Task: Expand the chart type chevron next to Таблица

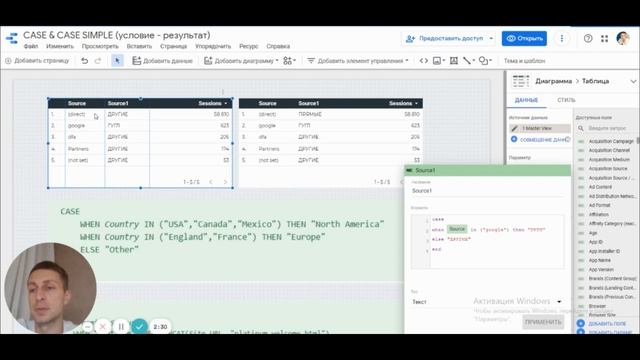Action: pyautogui.click(x=633, y=81)
